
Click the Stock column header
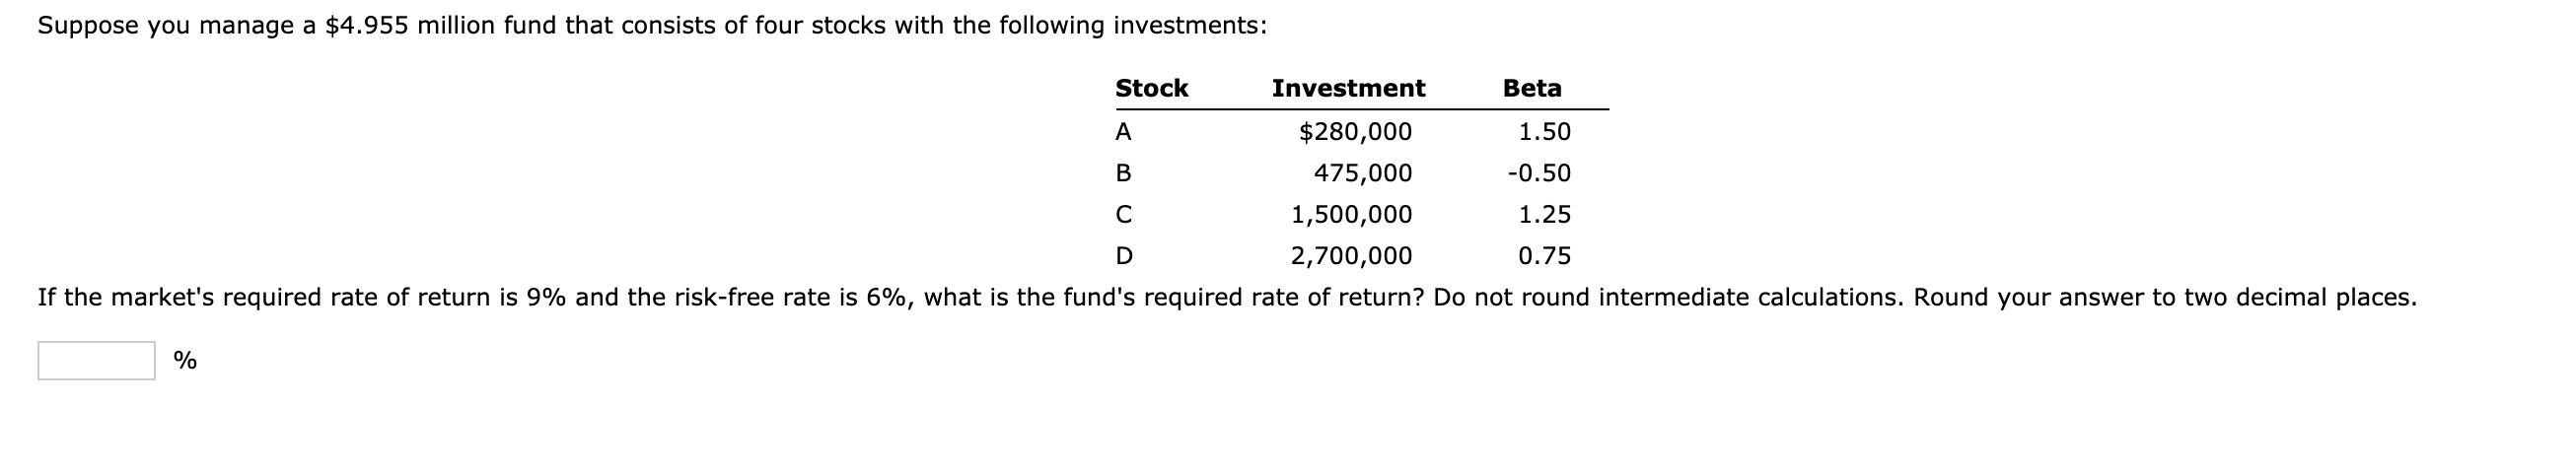point(1151,88)
